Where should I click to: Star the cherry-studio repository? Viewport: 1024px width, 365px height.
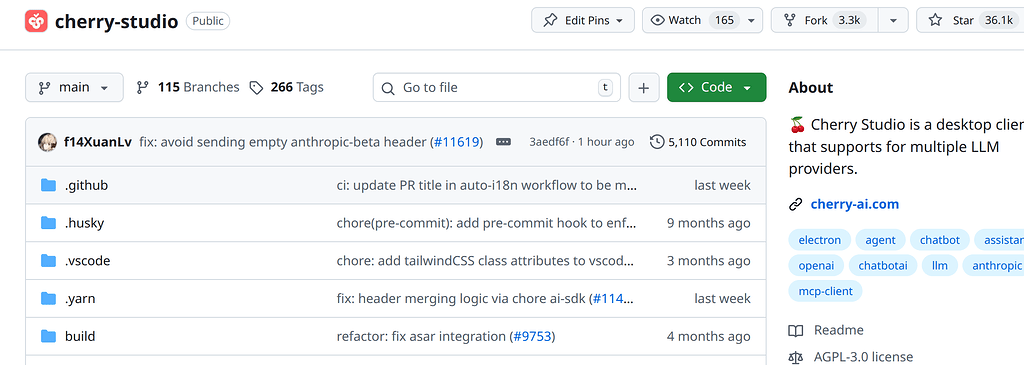pyautogui.click(x=970, y=20)
